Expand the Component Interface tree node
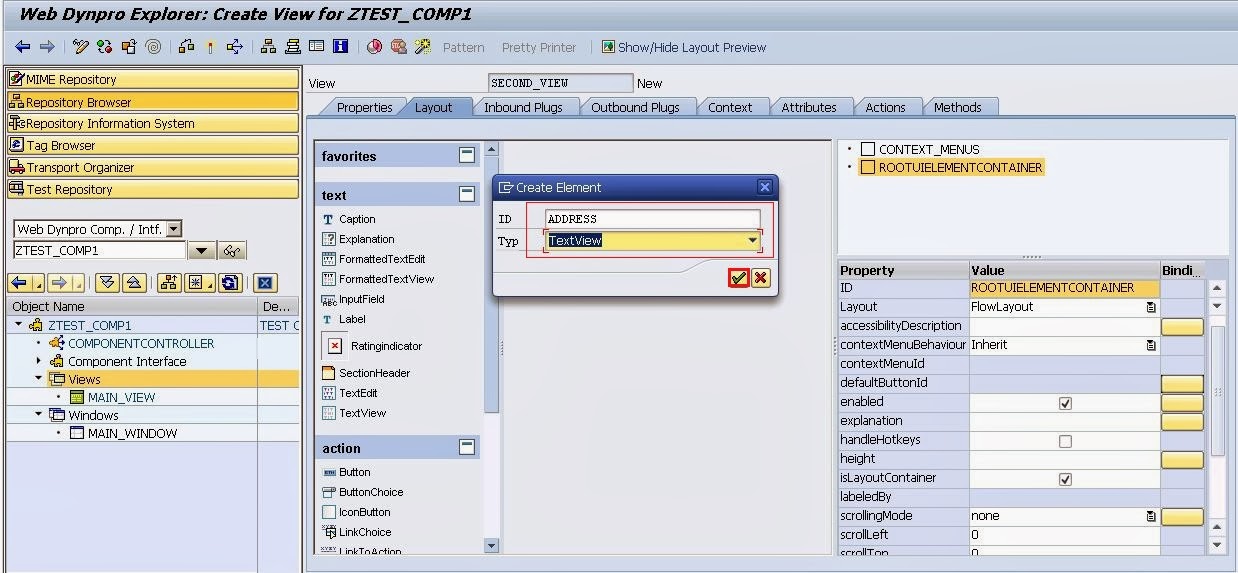The image size is (1238, 573). click(40, 361)
